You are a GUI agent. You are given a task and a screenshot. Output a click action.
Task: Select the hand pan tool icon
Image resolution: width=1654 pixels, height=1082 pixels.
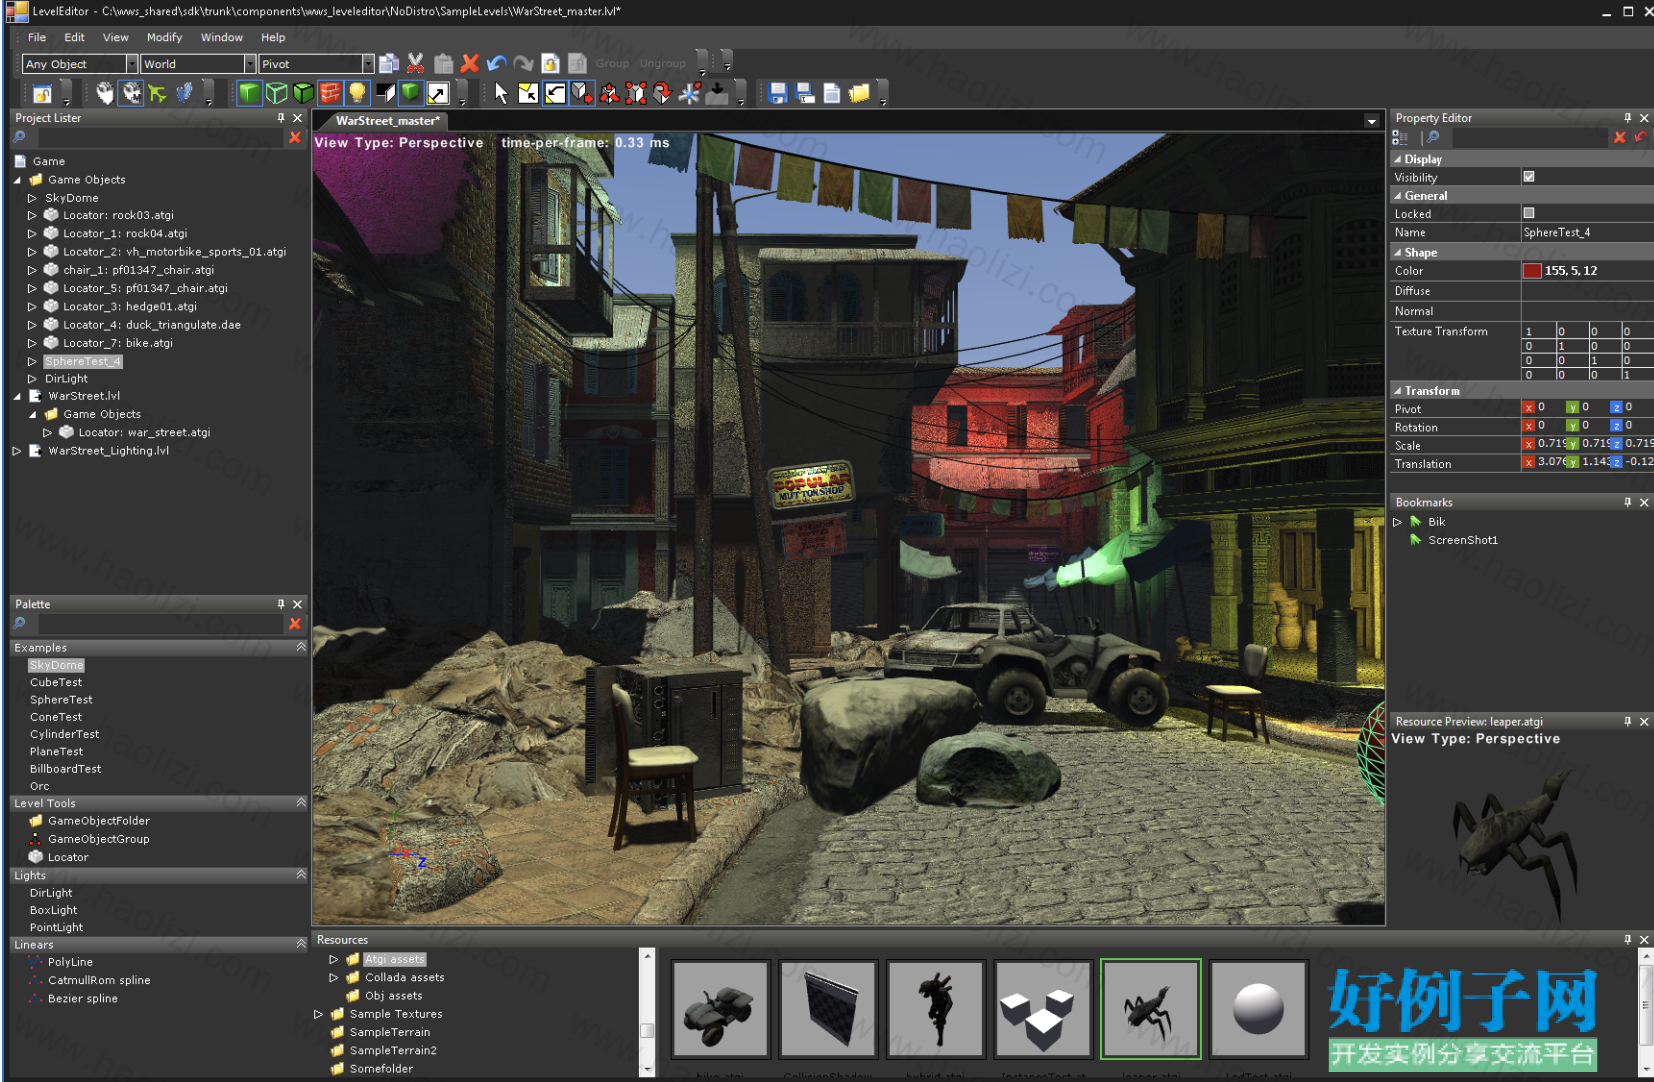(x=105, y=93)
